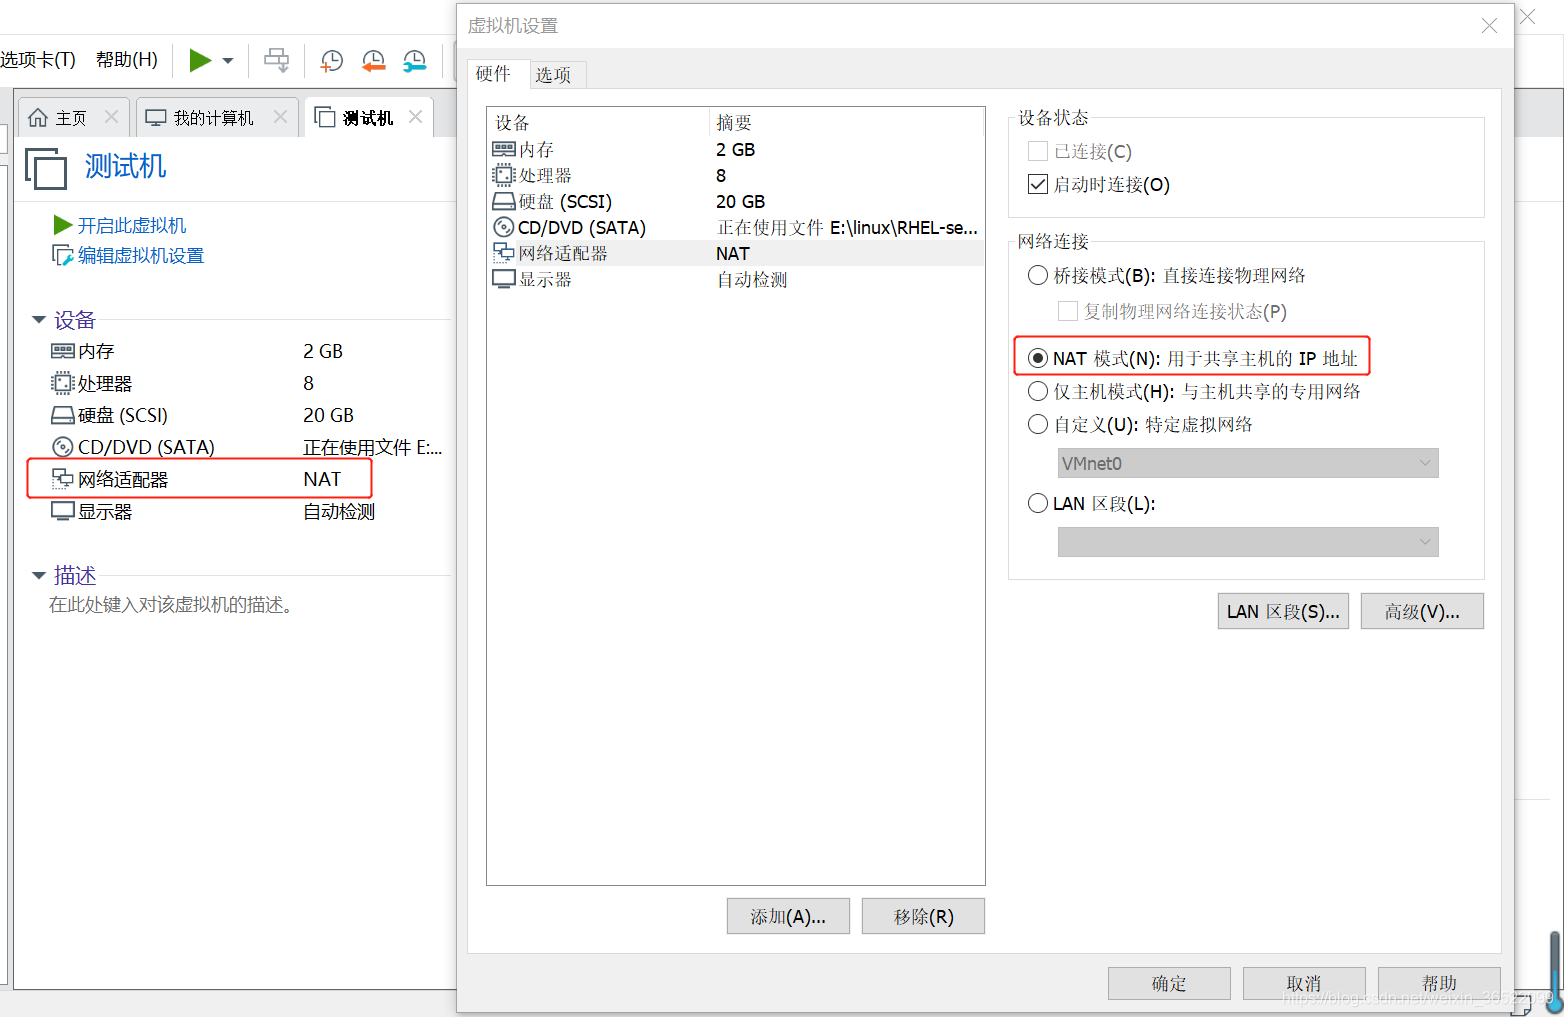This screenshot has height=1017, width=1564.
Task: Select CD/DVD (SATA) row icon in settings list
Action: 504,227
